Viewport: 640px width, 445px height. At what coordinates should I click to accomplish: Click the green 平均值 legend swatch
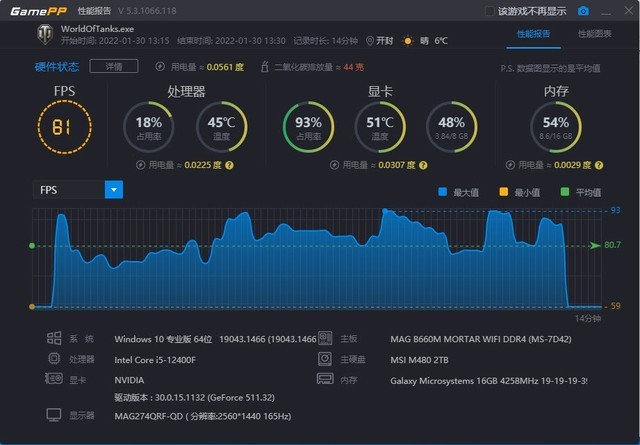click(x=565, y=192)
